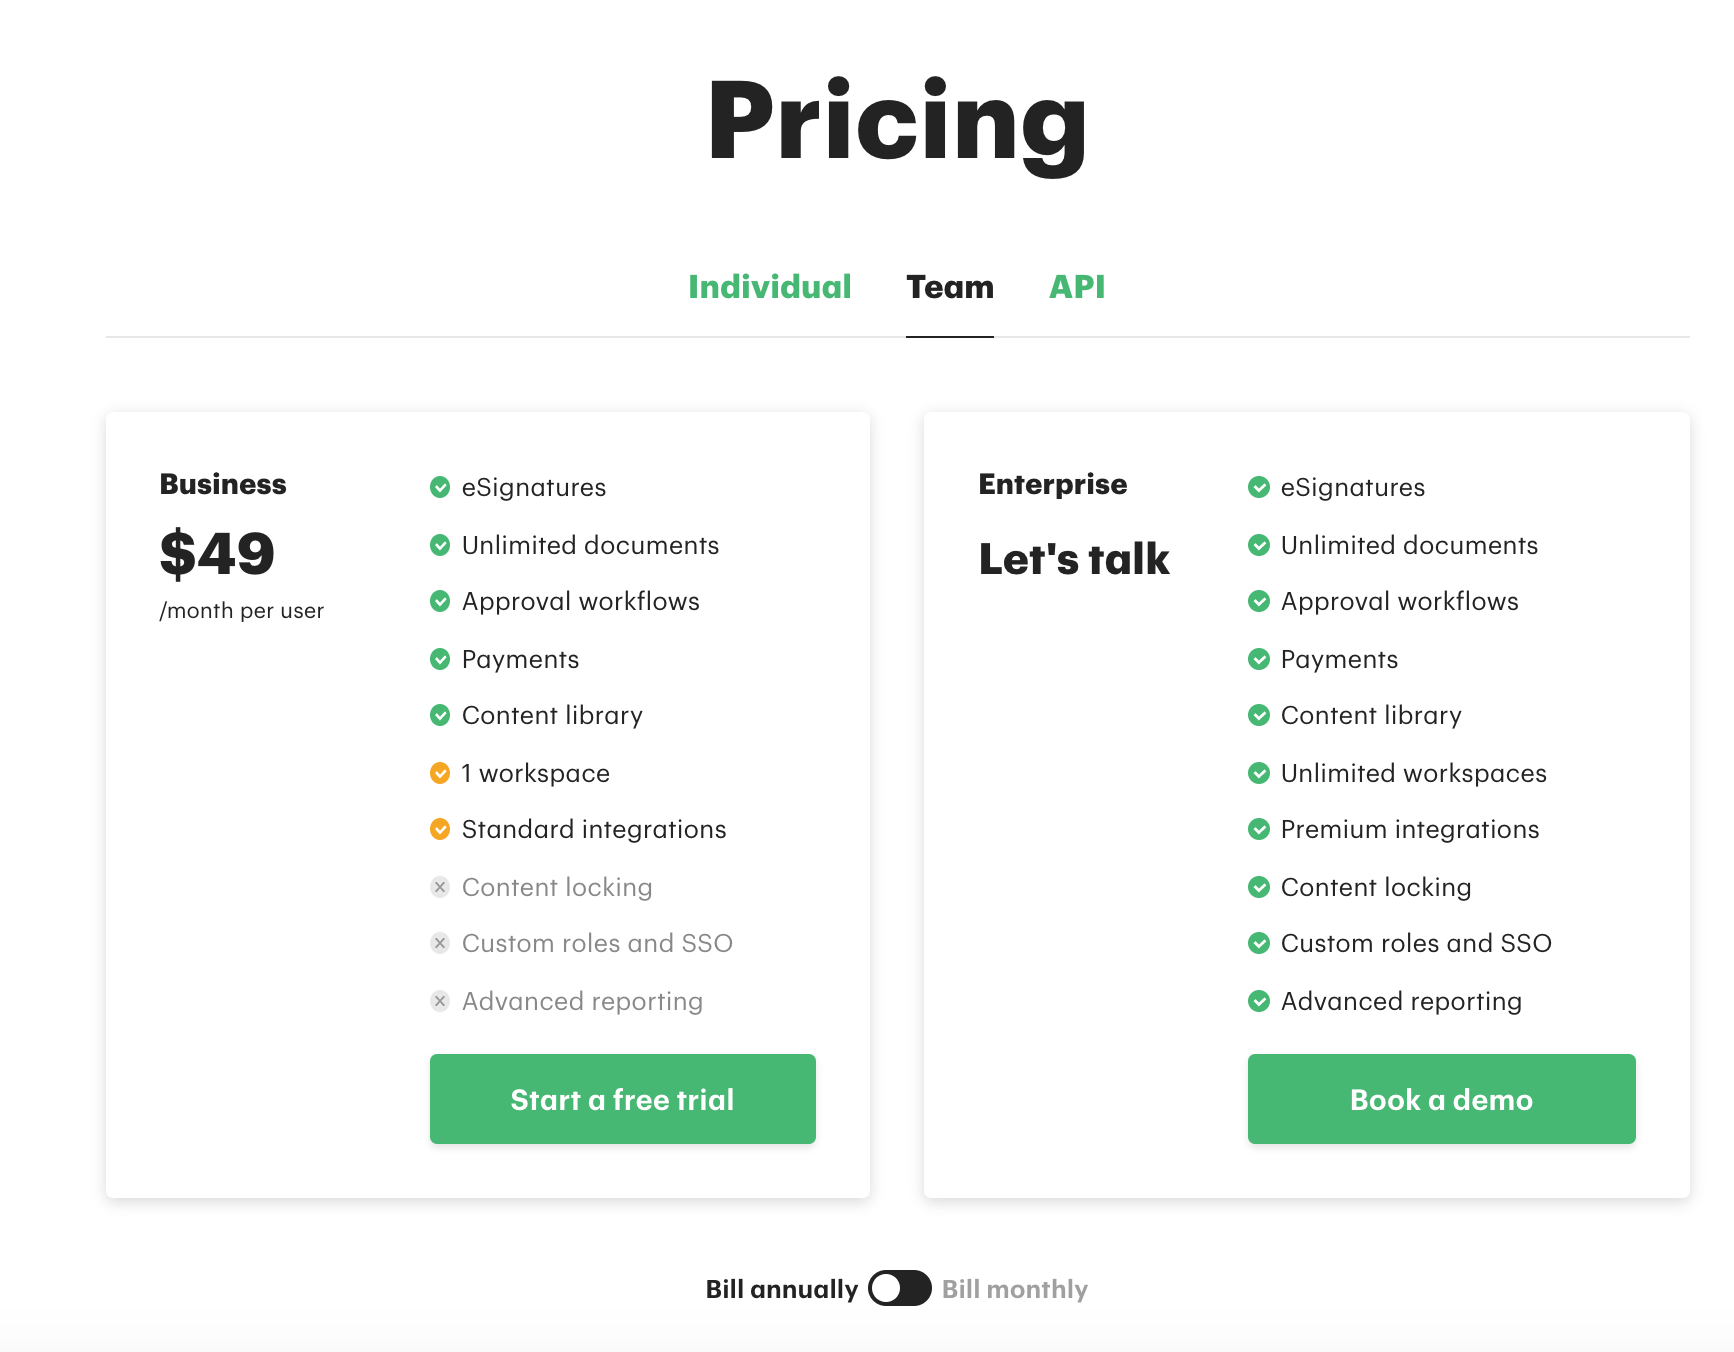Click the $49 Business price

pos(217,553)
